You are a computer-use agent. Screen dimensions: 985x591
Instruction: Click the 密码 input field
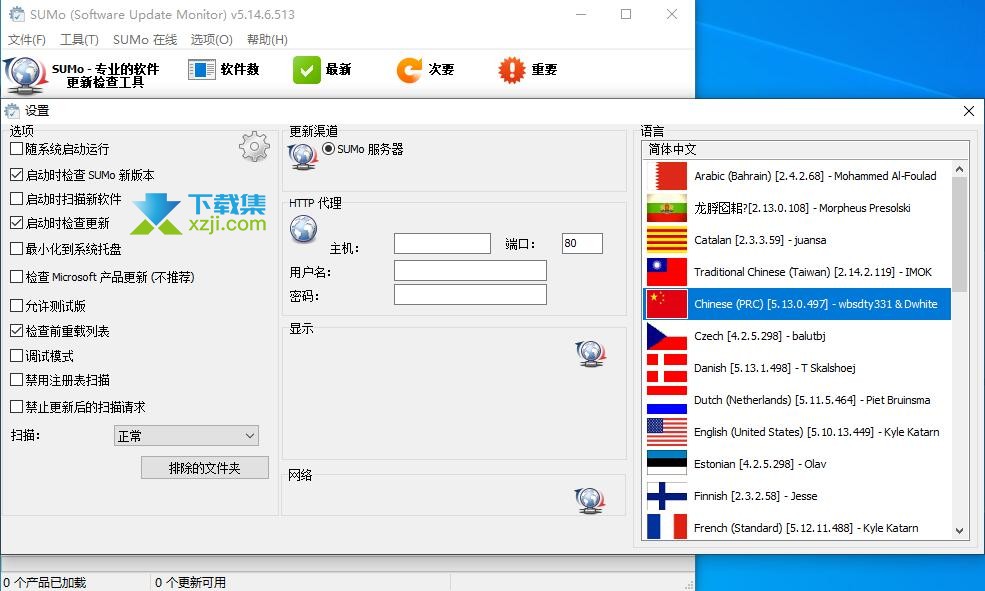(x=471, y=295)
